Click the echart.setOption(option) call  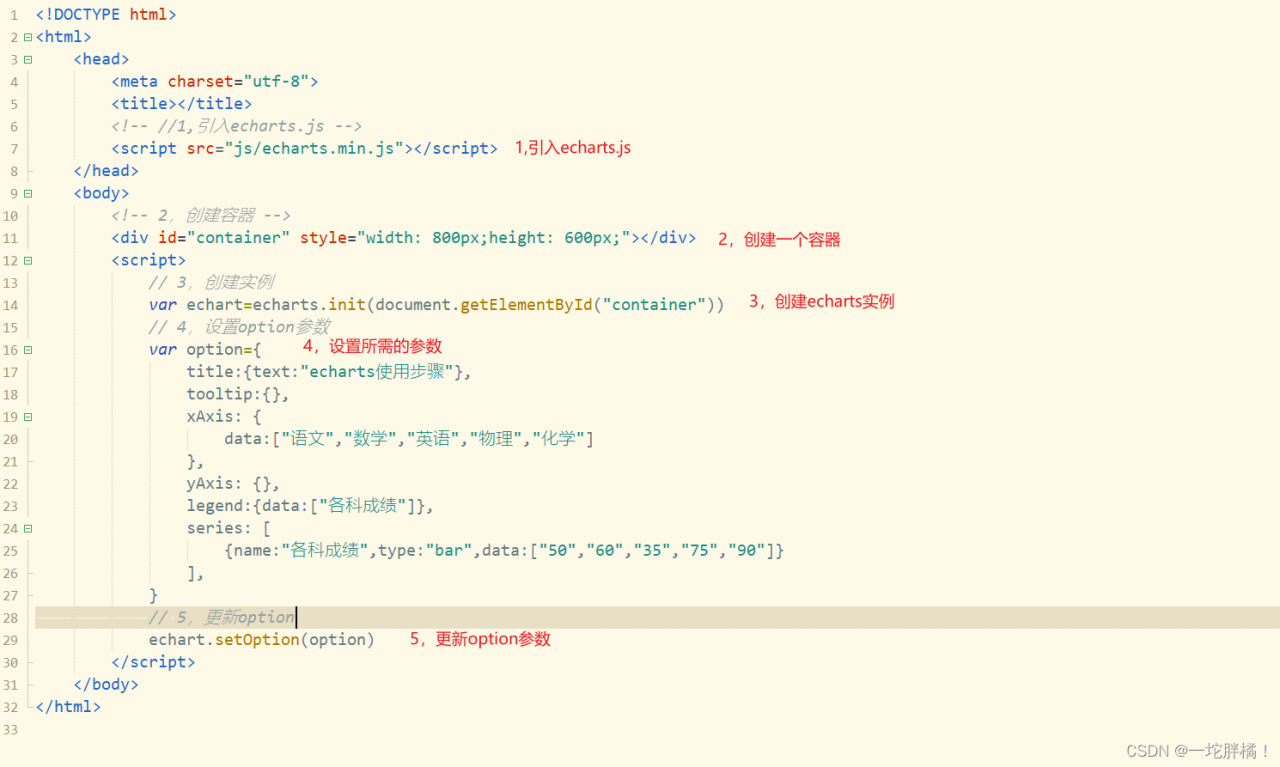(x=262, y=639)
